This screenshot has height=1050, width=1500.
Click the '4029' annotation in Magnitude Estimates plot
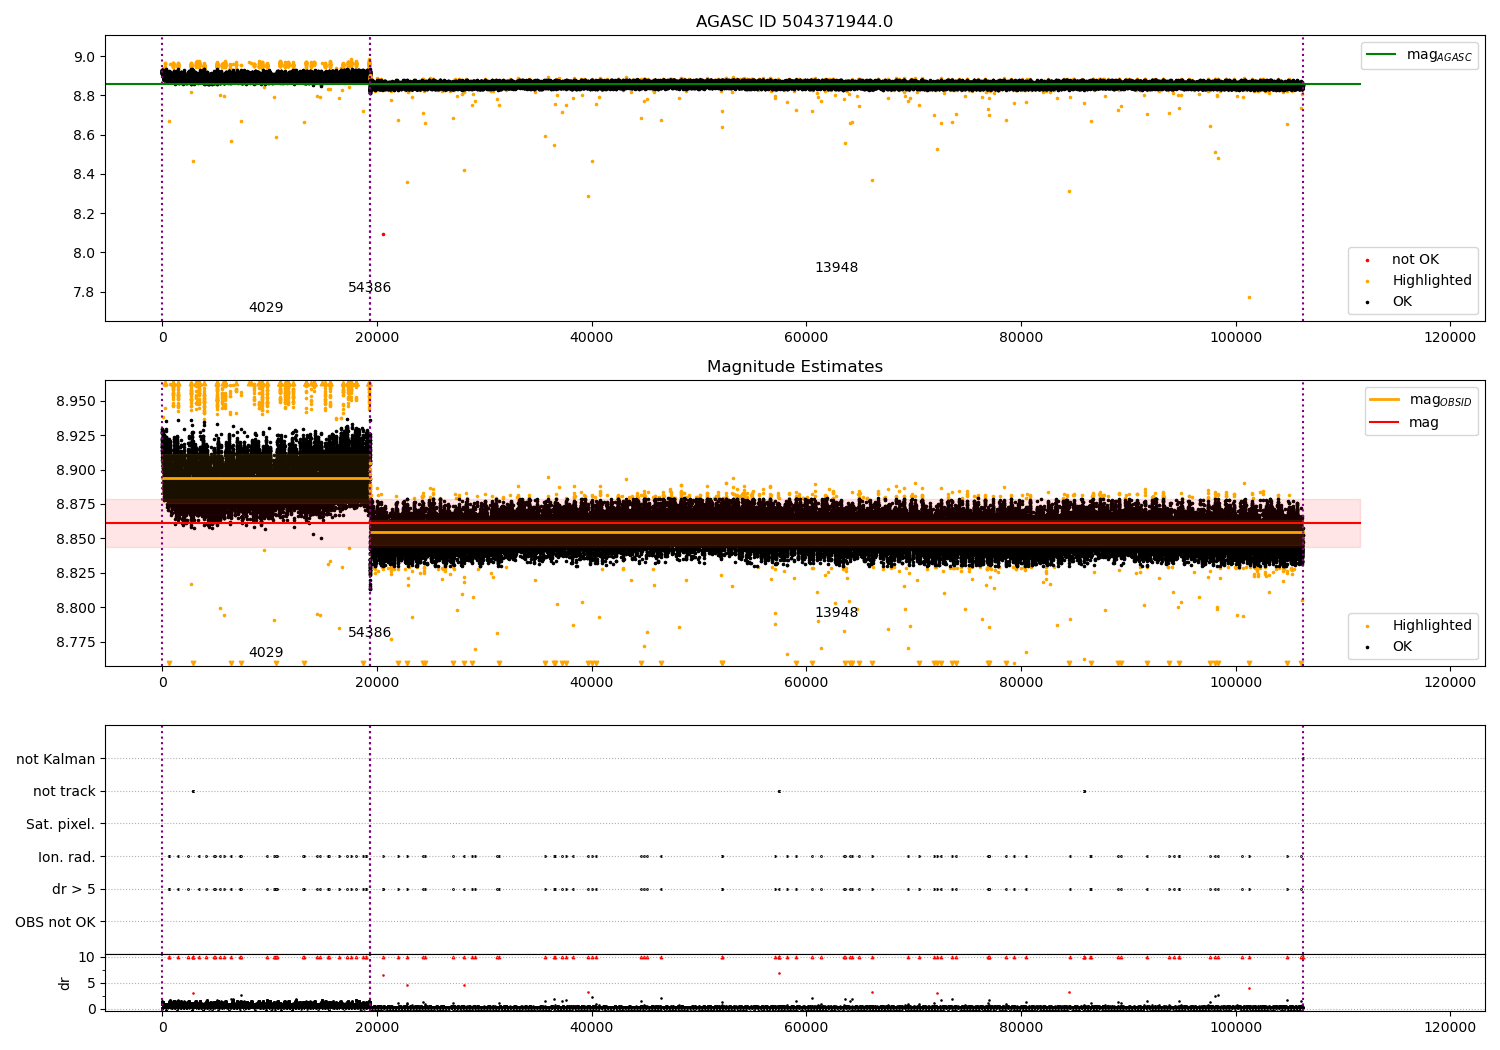pos(266,653)
